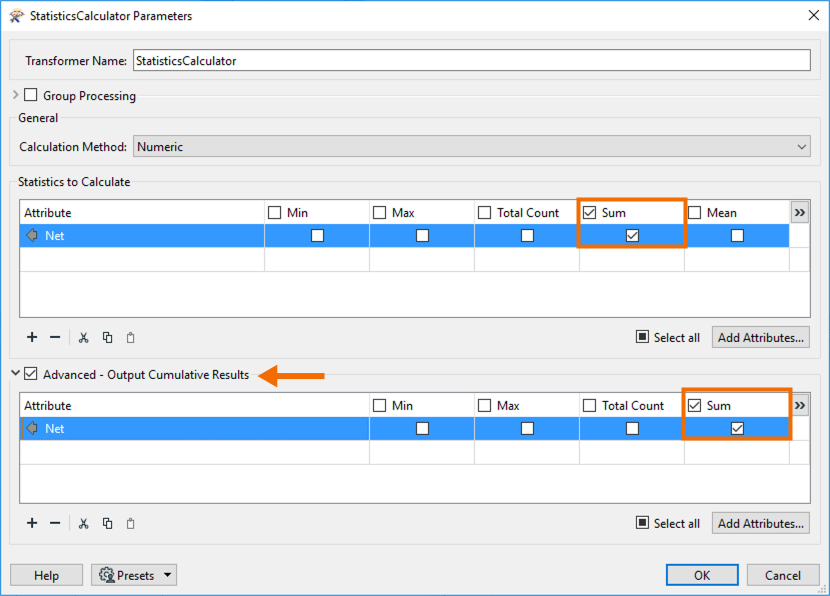Check the Mean column header checkbox

(x=694, y=213)
